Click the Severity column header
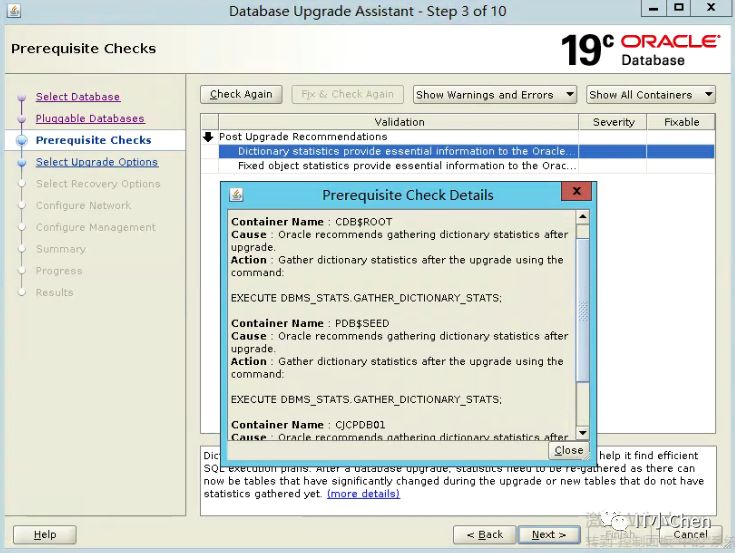The width and height of the screenshot is (735, 553). pos(613,122)
